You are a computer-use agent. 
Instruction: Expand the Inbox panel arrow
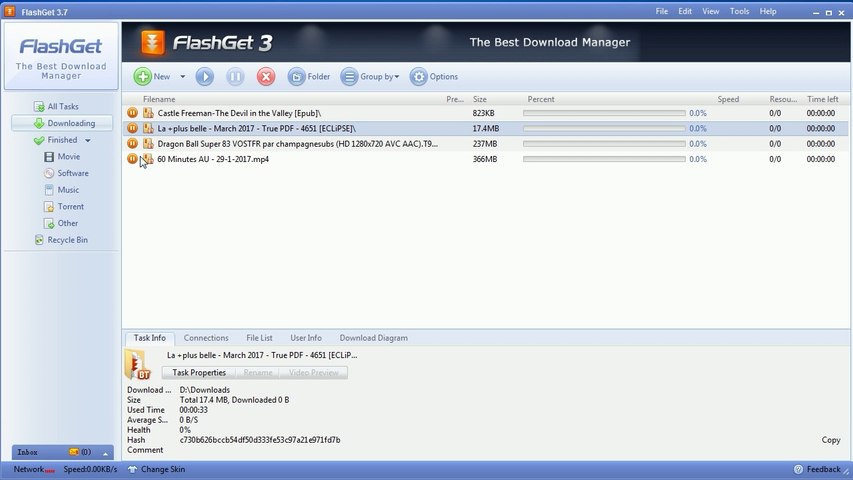[x=106, y=453]
